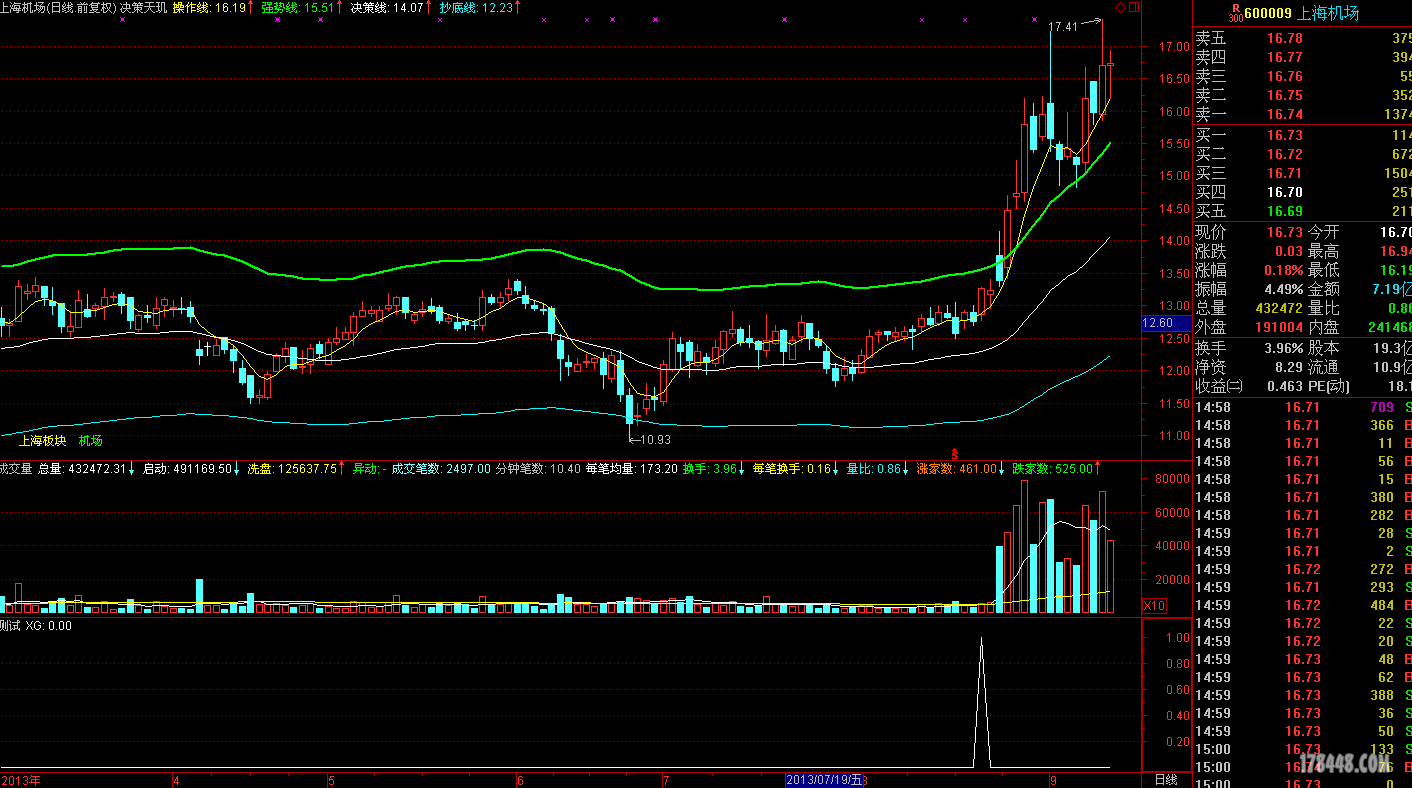This screenshot has width=1412, height=788.
Task: Click the 10.93 low price label
Action: pyautogui.click(x=655, y=439)
